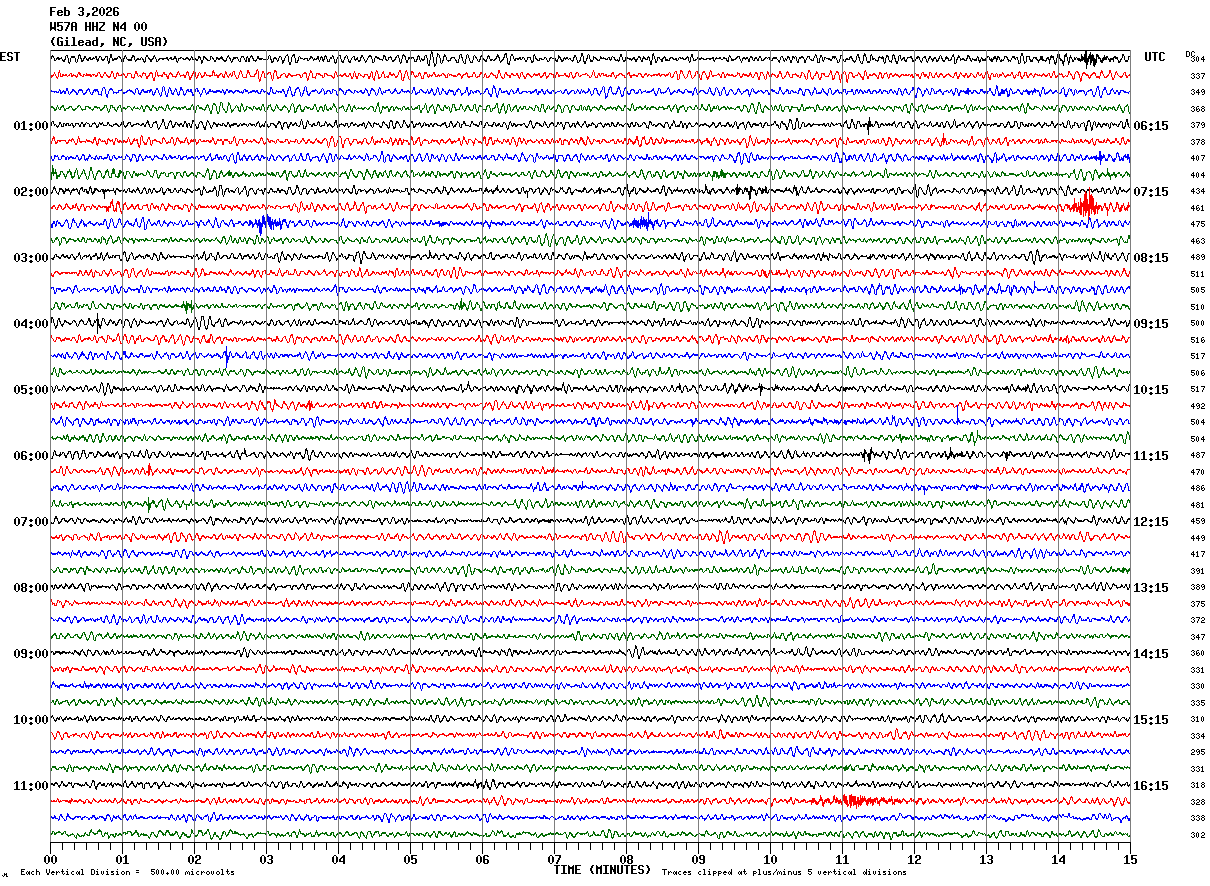Click minute tick 15 on the time axis

pos(1130,859)
